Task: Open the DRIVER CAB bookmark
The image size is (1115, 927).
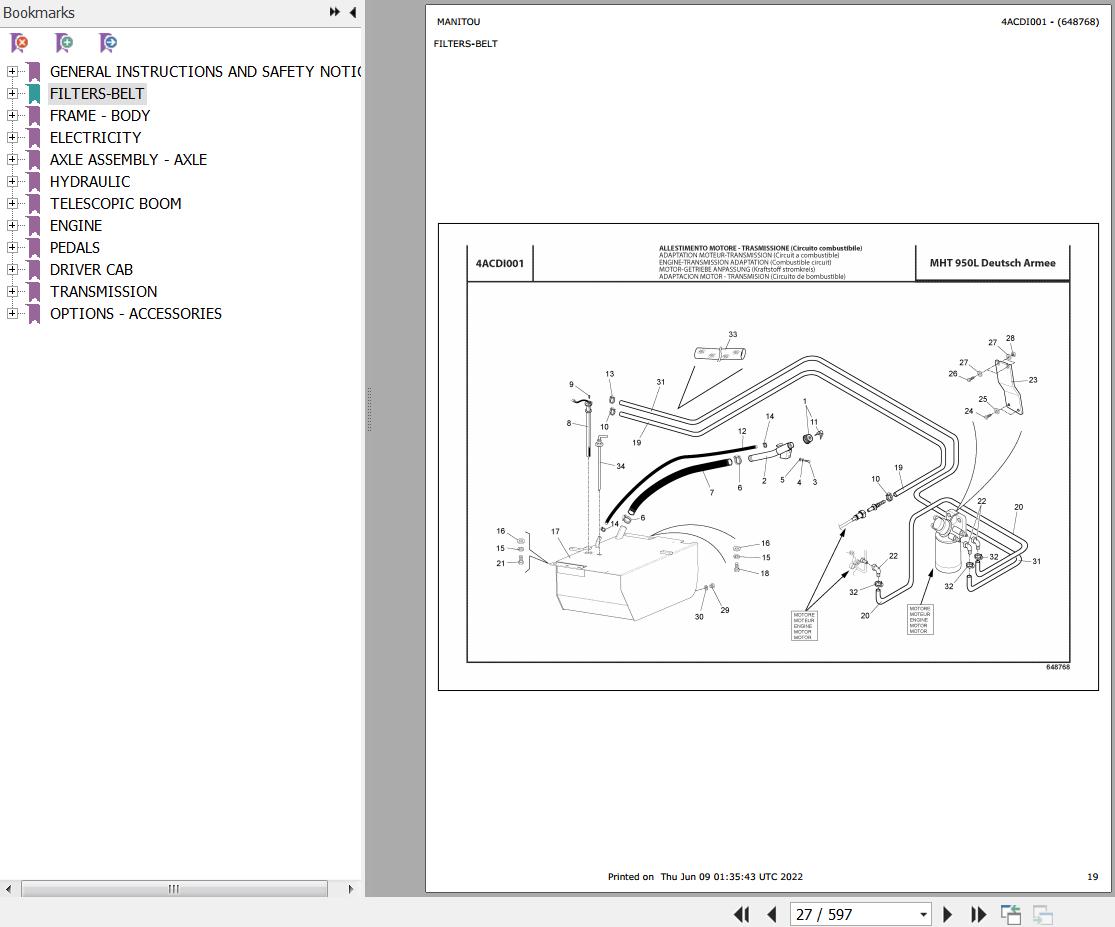Action: (91, 270)
